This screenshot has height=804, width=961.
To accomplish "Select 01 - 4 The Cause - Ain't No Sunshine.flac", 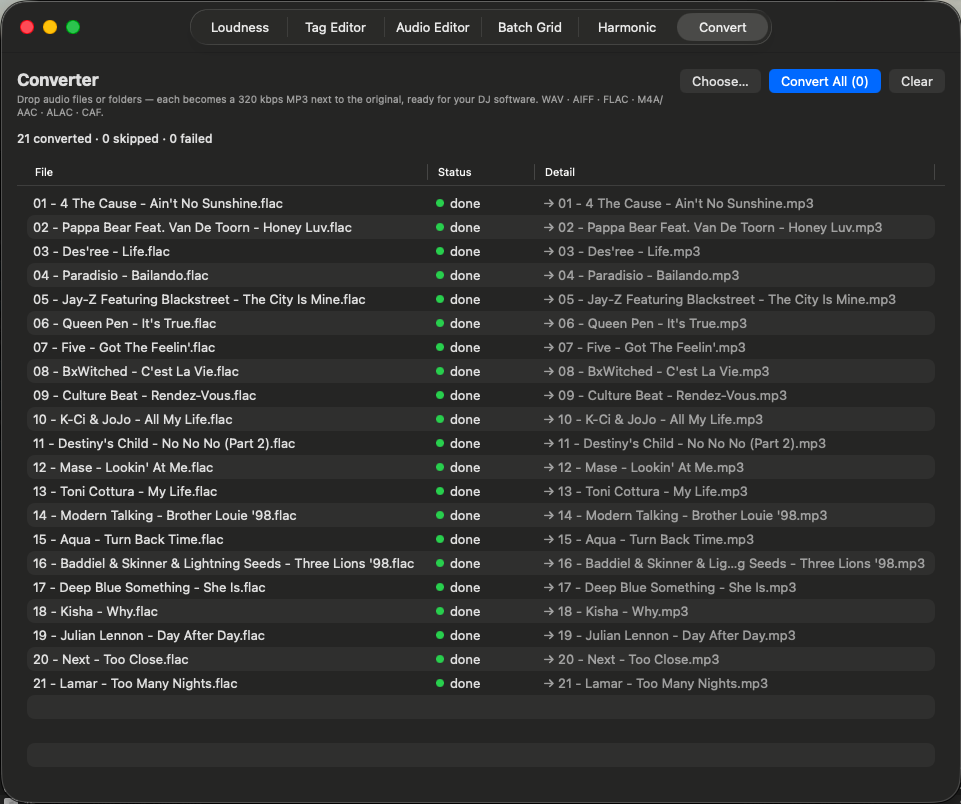I will (x=158, y=203).
